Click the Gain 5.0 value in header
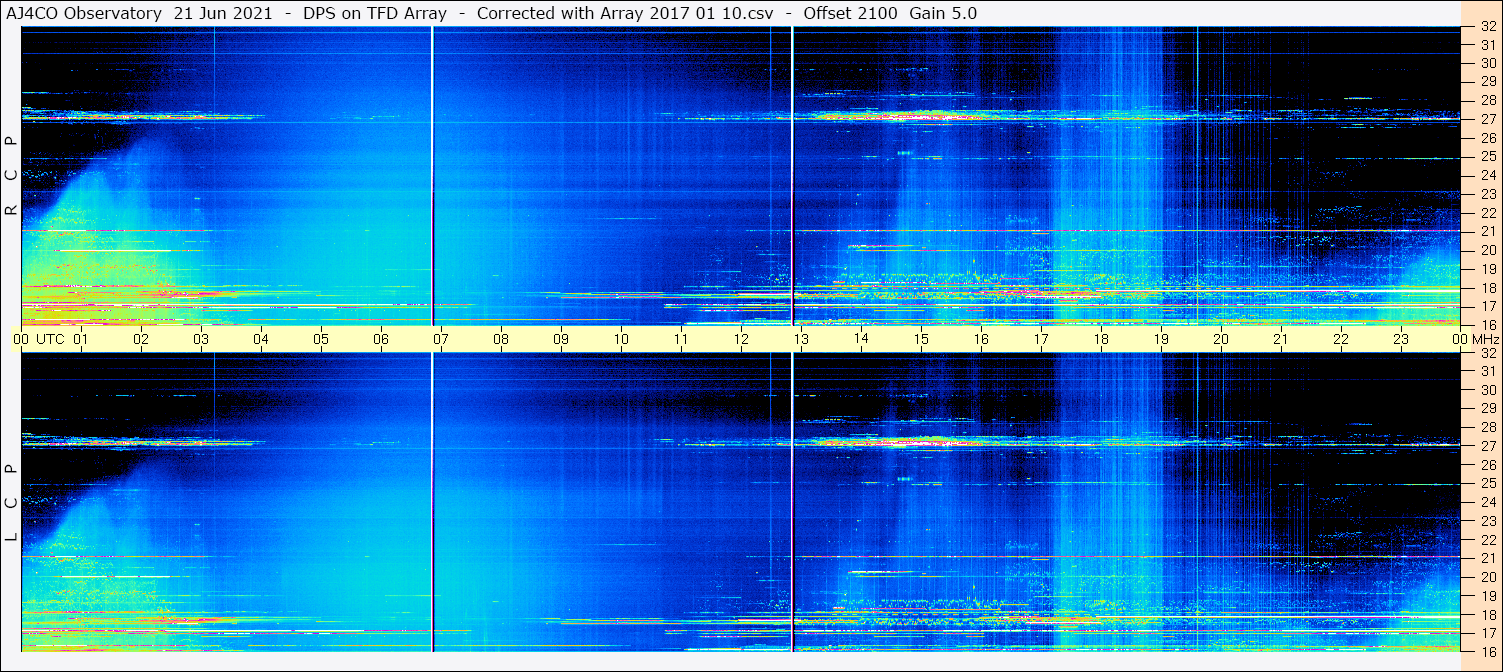This screenshot has height=672, width=1503. pyautogui.click(x=943, y=13)
